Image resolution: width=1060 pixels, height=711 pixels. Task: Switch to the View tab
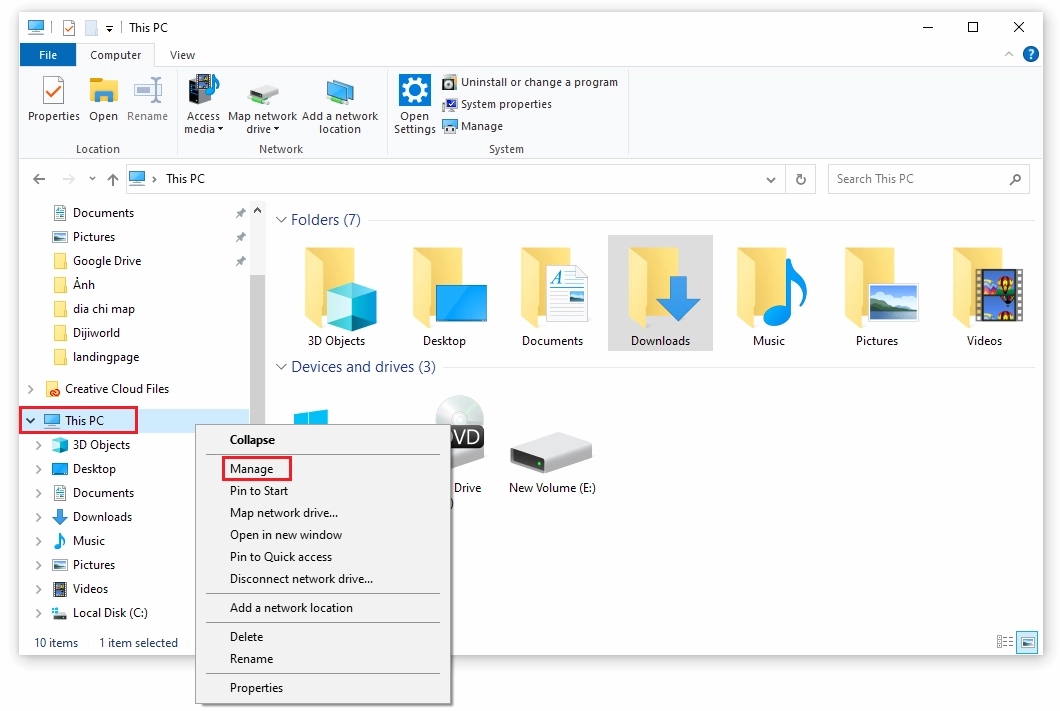tap(182, 55)
